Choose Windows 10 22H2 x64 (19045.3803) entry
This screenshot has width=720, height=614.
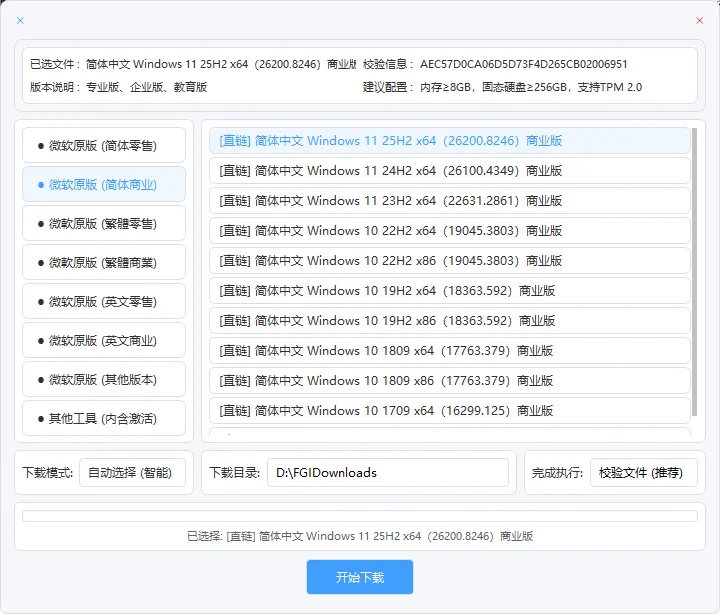[x=450, y=231]
